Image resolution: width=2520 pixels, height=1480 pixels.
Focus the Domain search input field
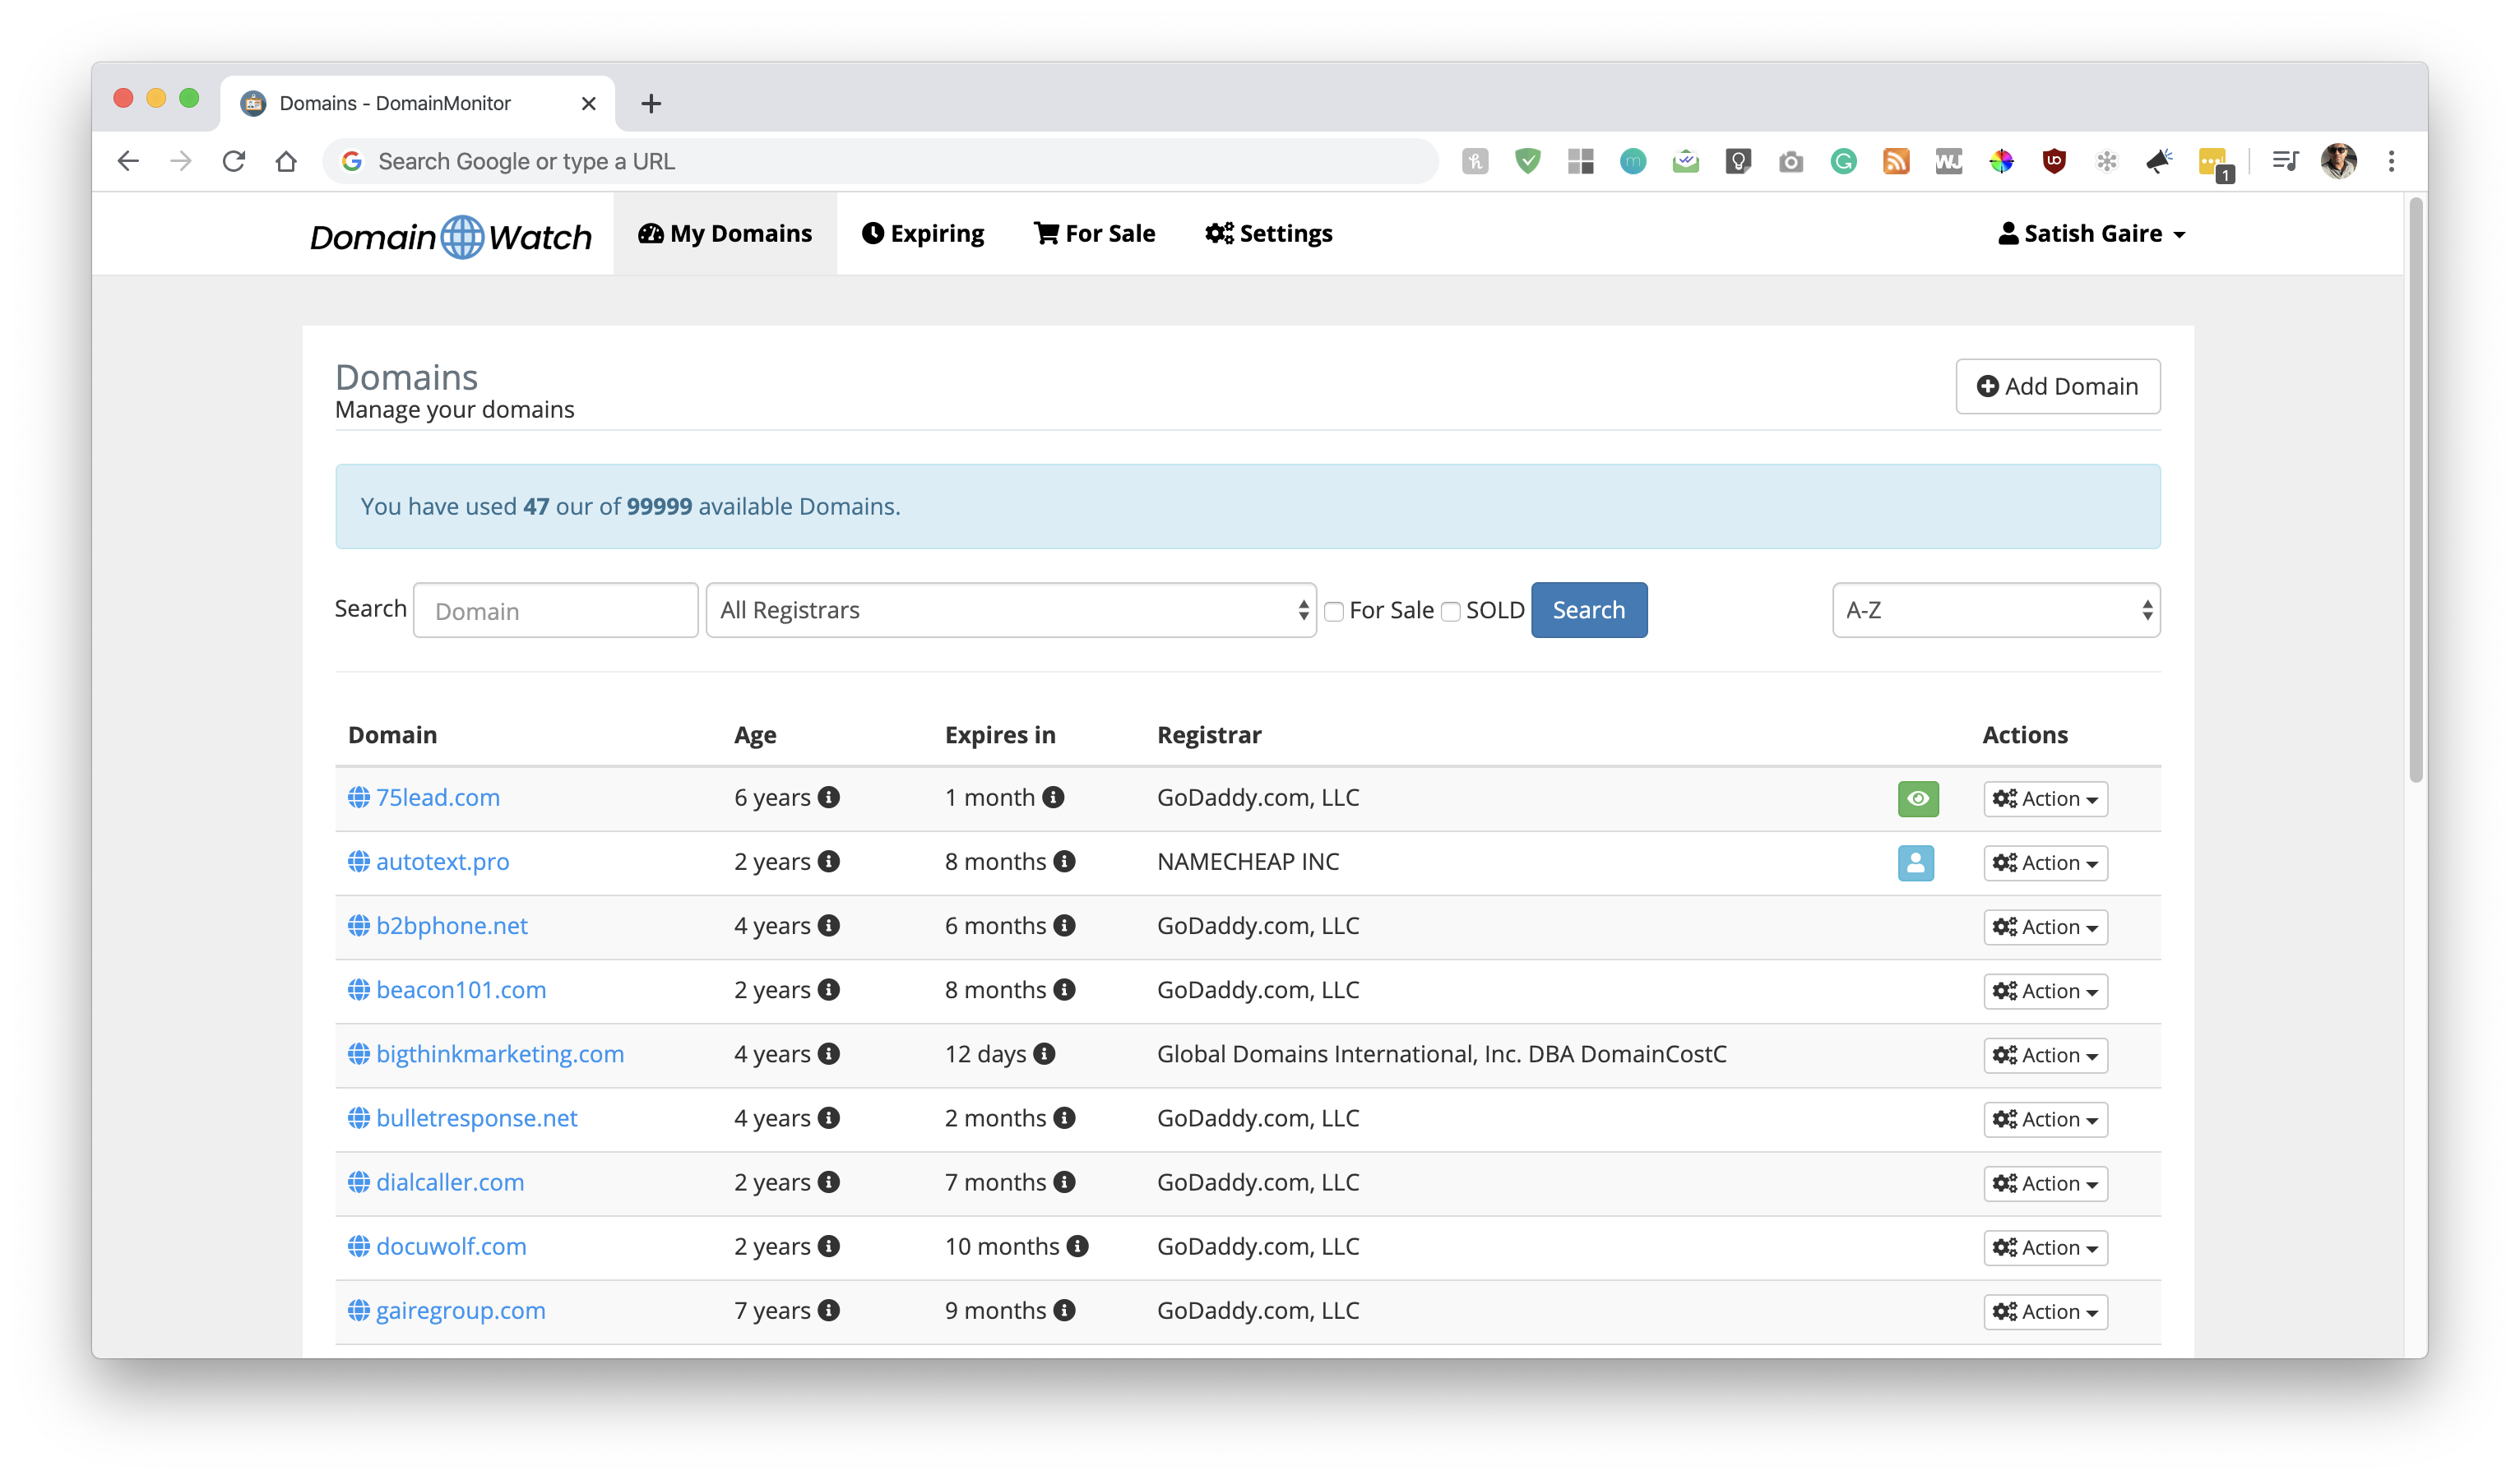[555, 610]
